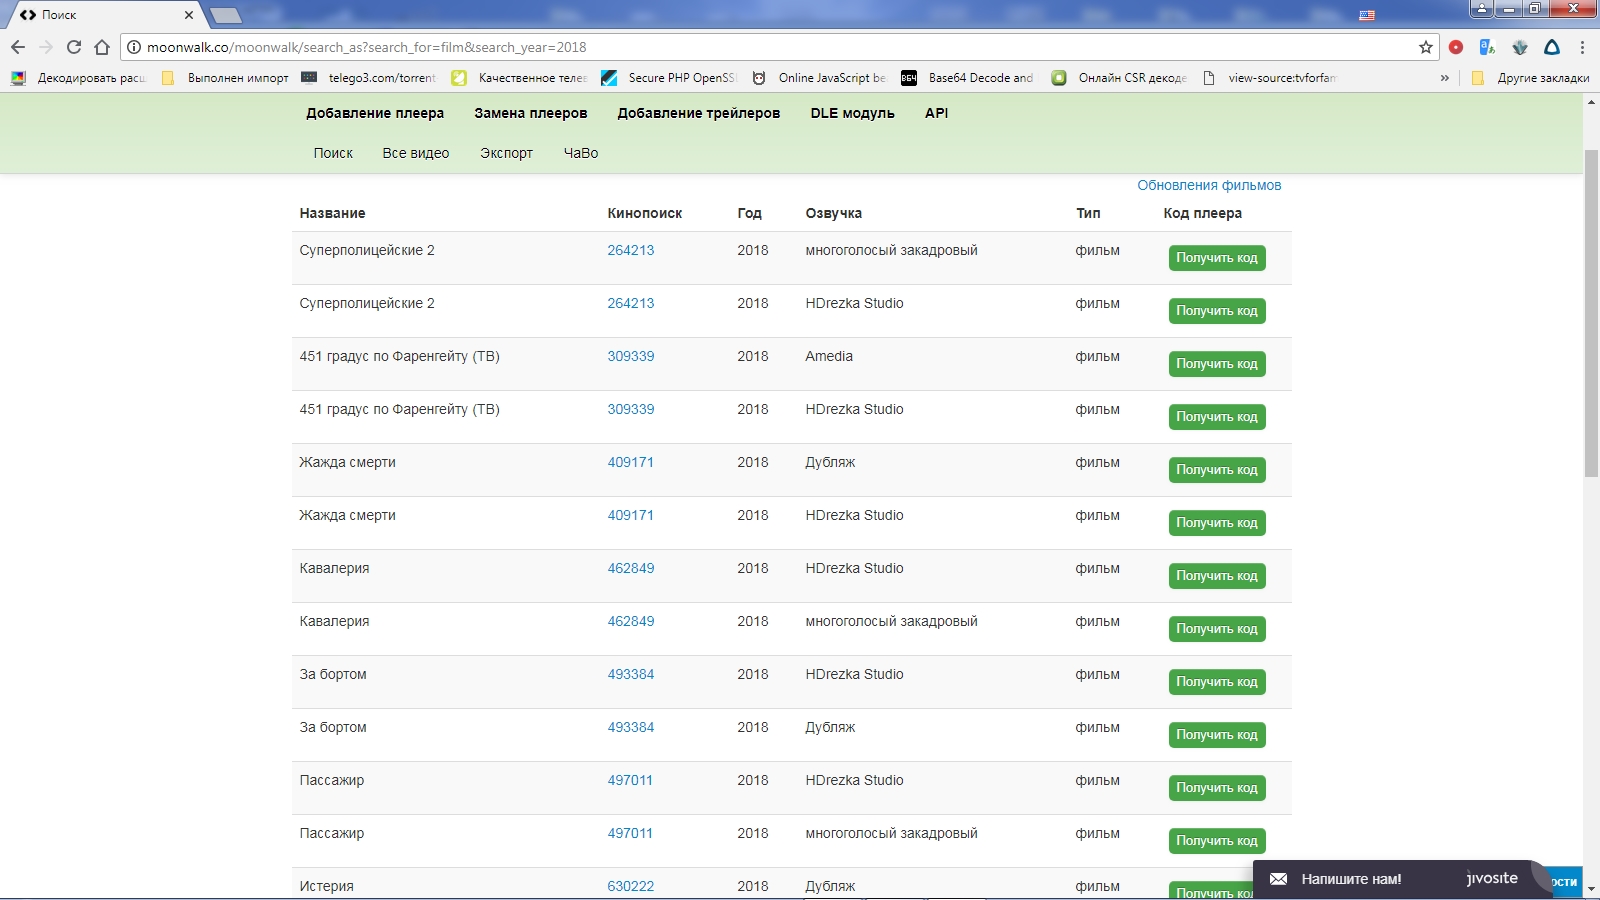Open the Напишите нам chat widget
This screenshot has width=1600, height=900.
(1350, 879)
